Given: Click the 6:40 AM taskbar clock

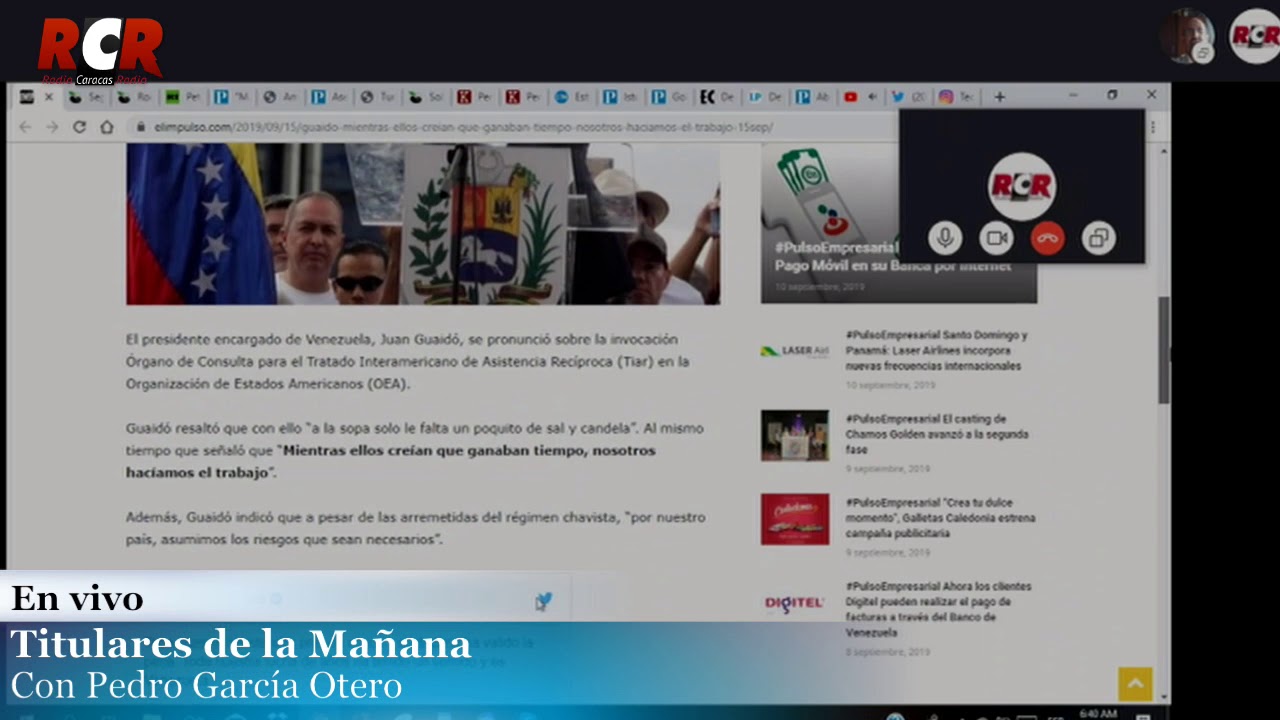Looking at the screenshot, I should 1098,714.
